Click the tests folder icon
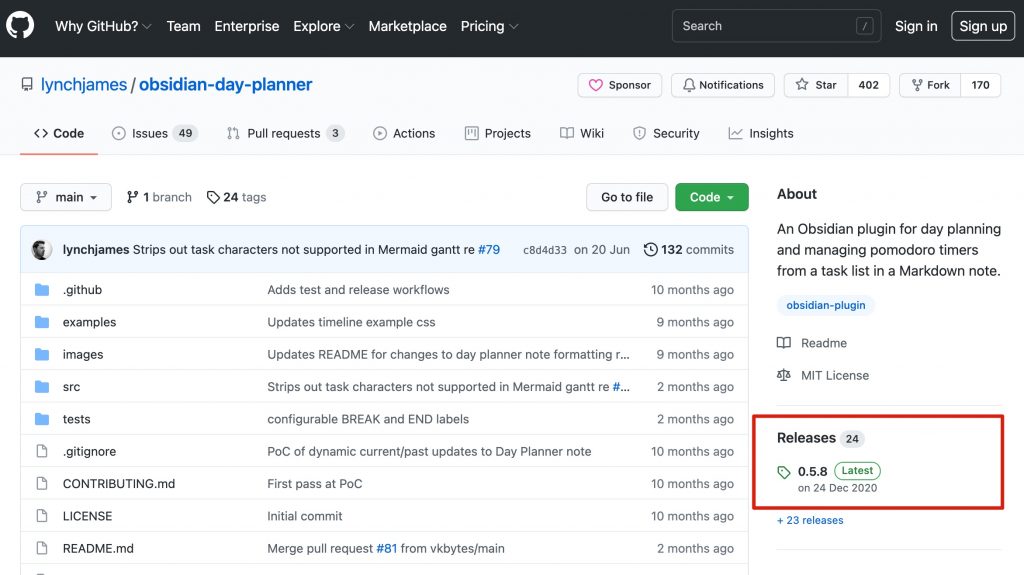 pos(42,419)
